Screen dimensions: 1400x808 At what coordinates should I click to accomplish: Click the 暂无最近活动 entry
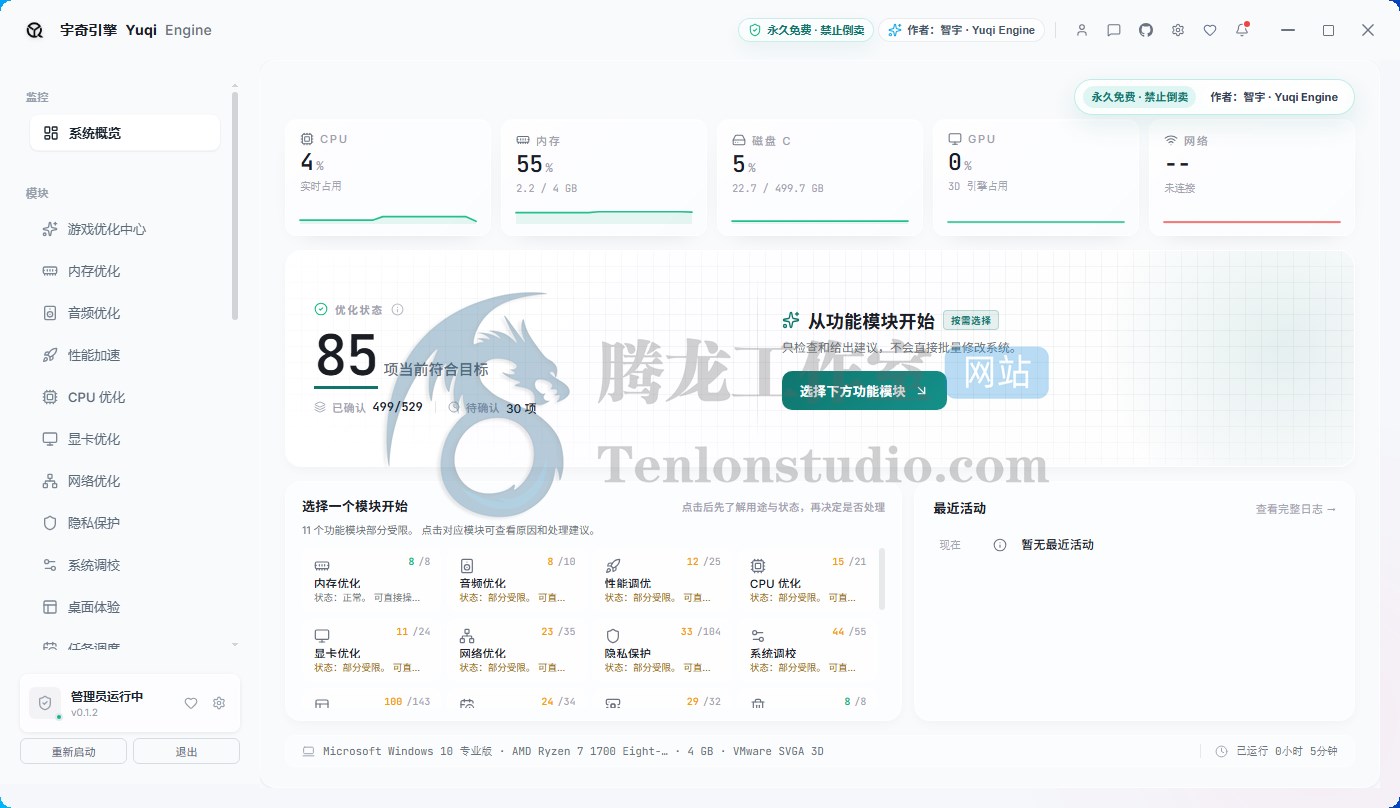click(1057, 545)
